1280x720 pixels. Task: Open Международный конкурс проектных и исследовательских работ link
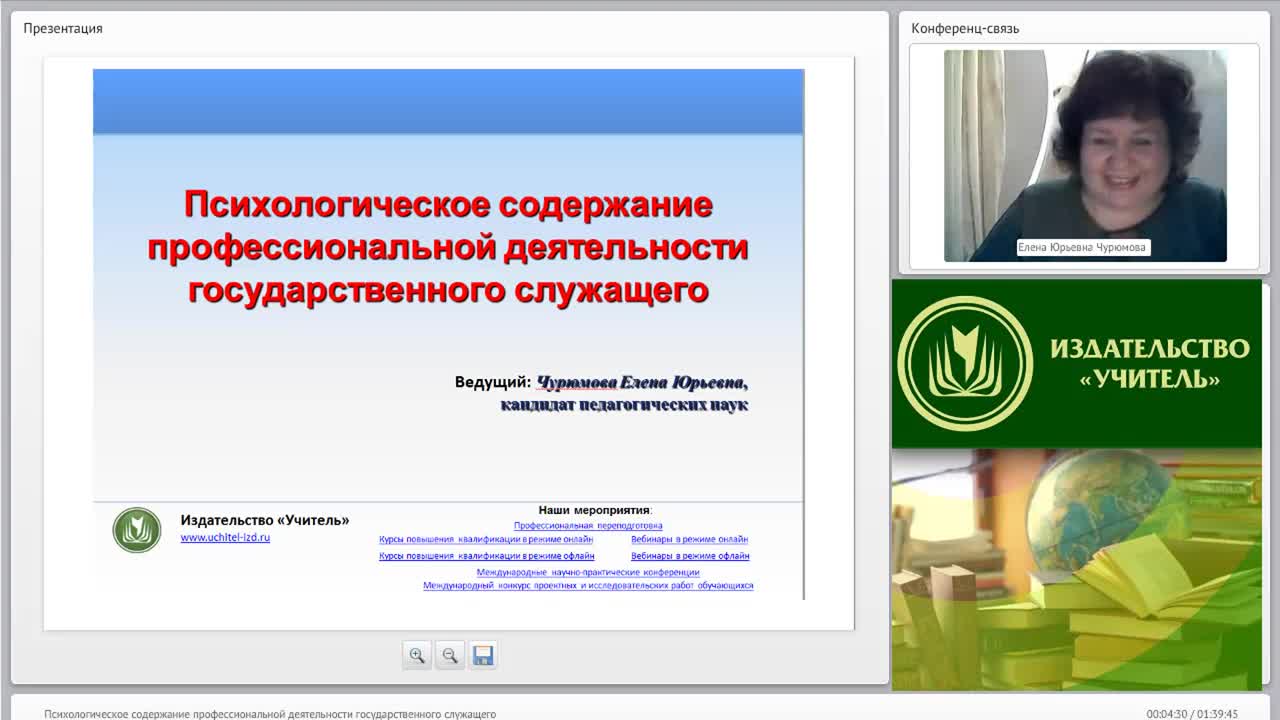[588, 585]
